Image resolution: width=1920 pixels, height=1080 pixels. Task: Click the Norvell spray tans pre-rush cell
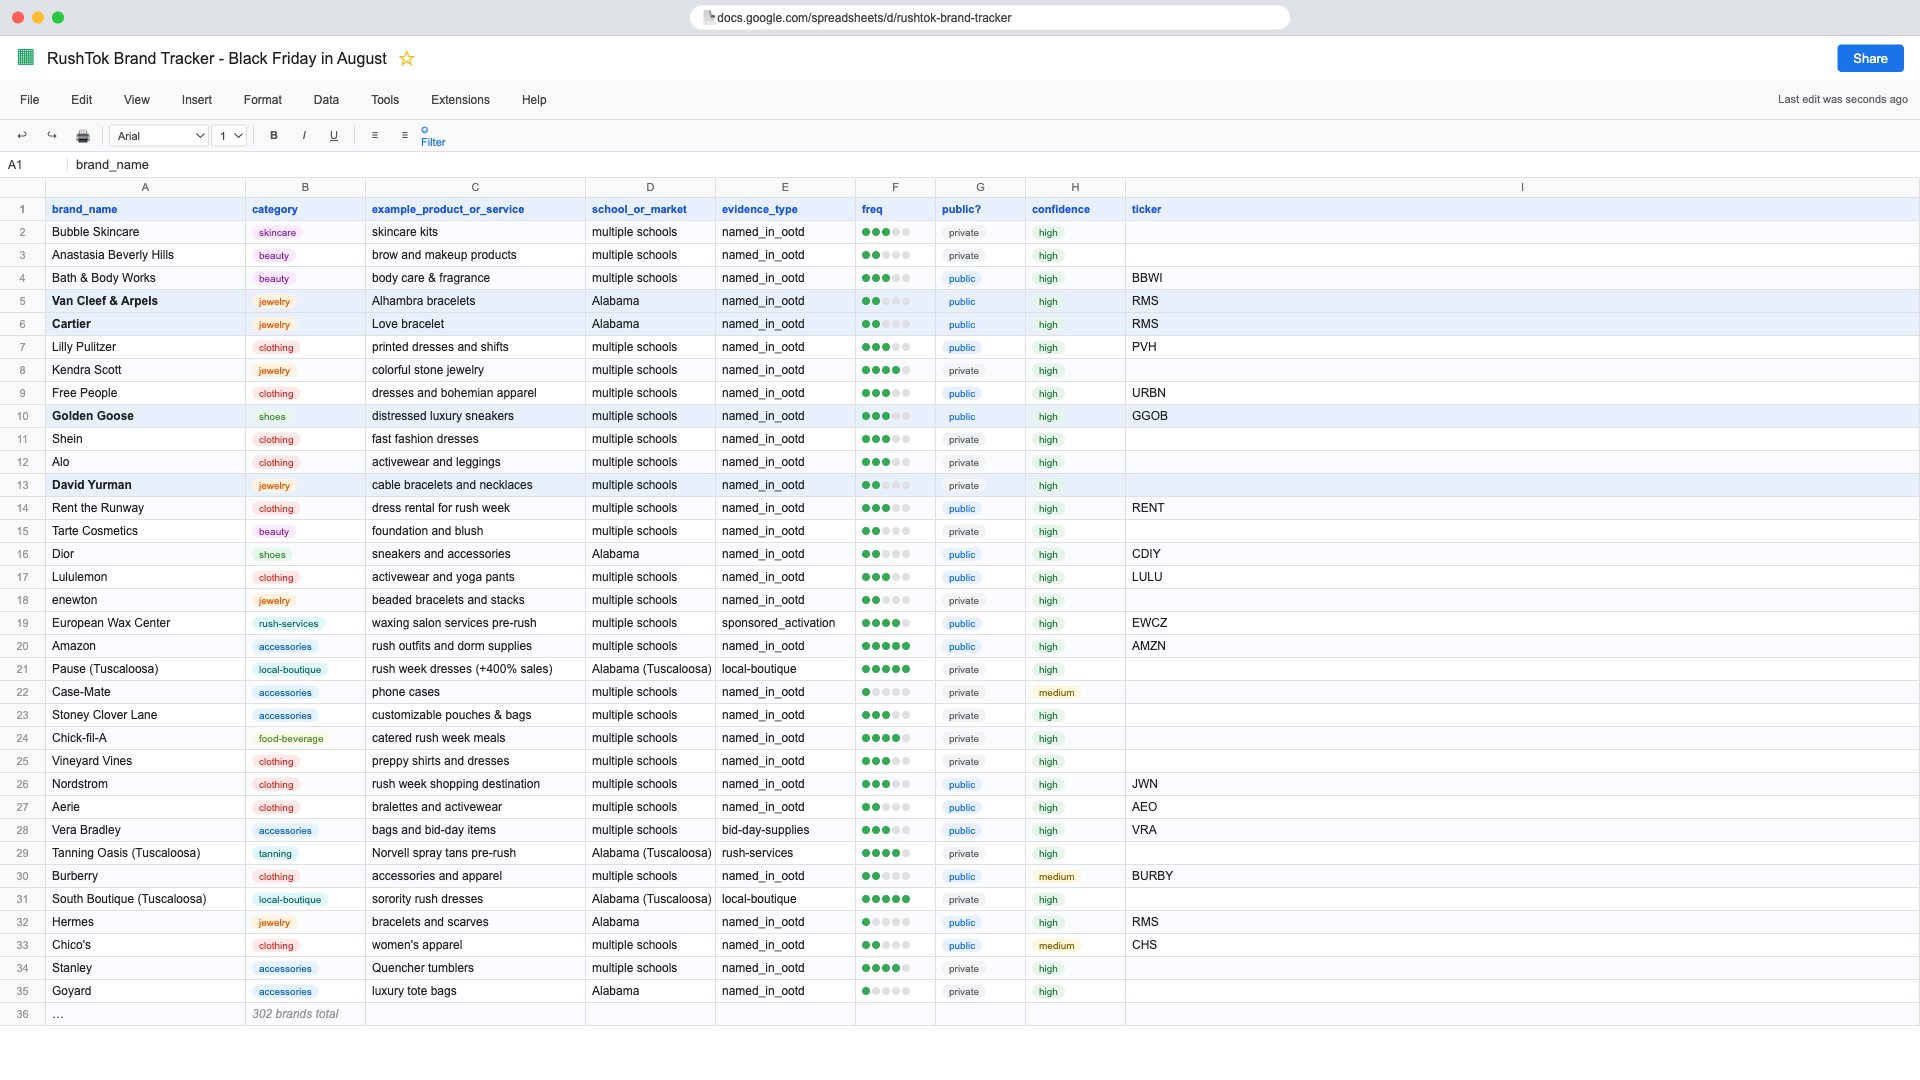(x=475, y=853)
